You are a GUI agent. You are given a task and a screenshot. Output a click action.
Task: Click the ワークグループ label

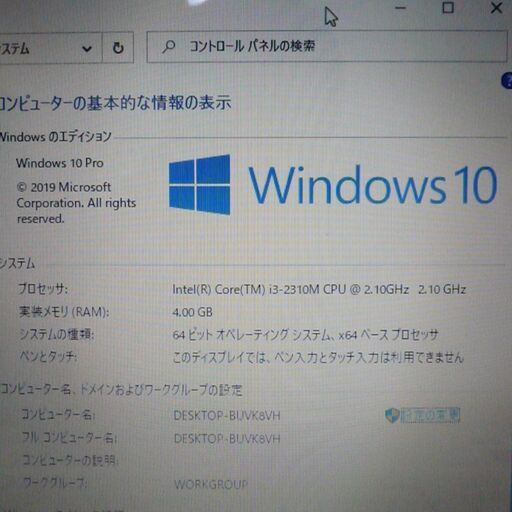tap(55, 483)
